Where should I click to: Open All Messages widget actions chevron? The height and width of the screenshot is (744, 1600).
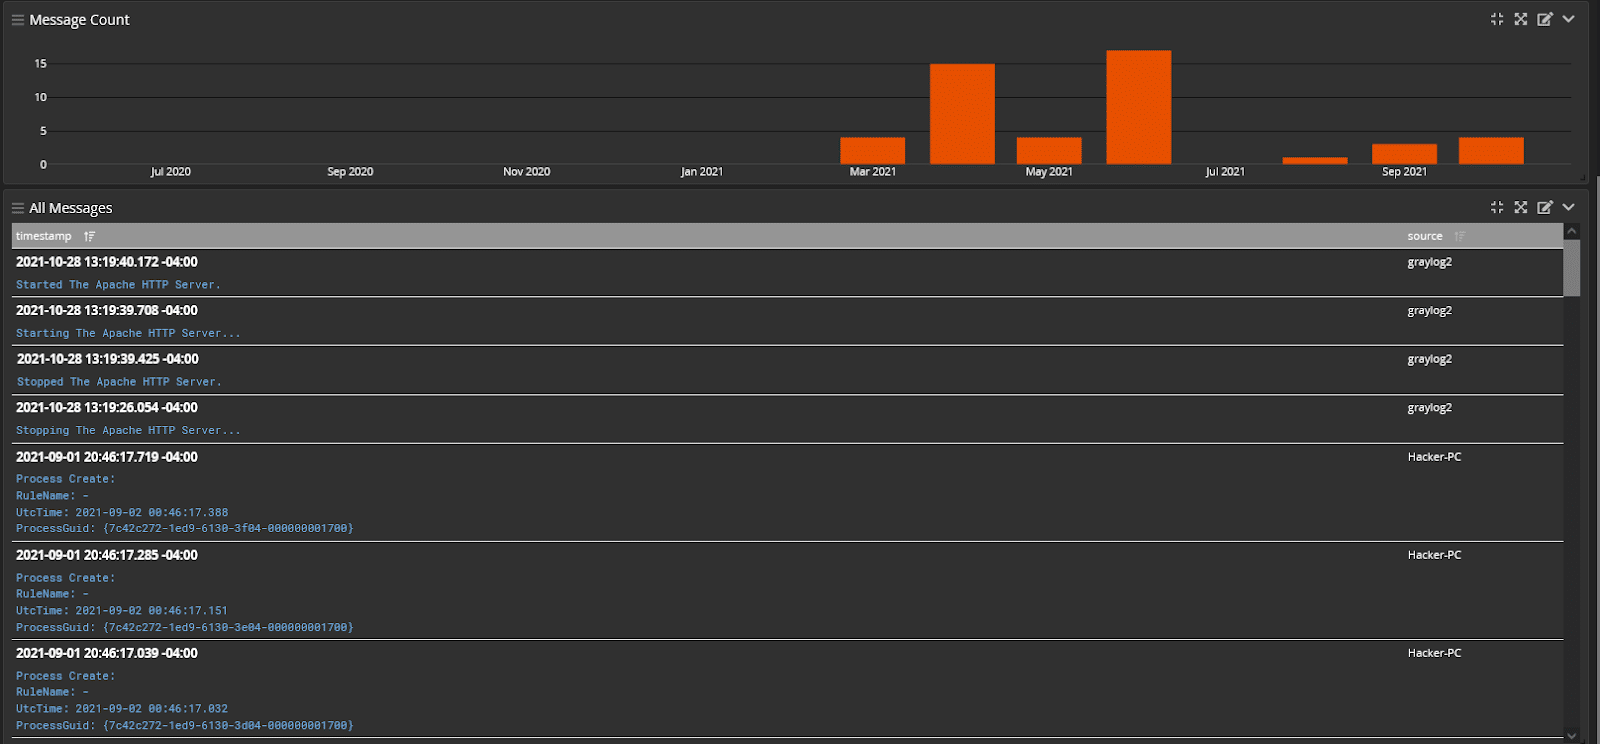point(1569,207)
